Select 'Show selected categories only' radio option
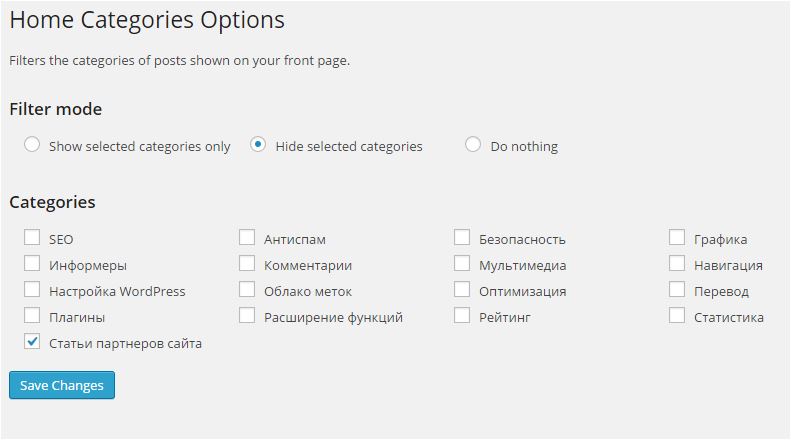Screen dimensions: 791x440 coord(32,145)
